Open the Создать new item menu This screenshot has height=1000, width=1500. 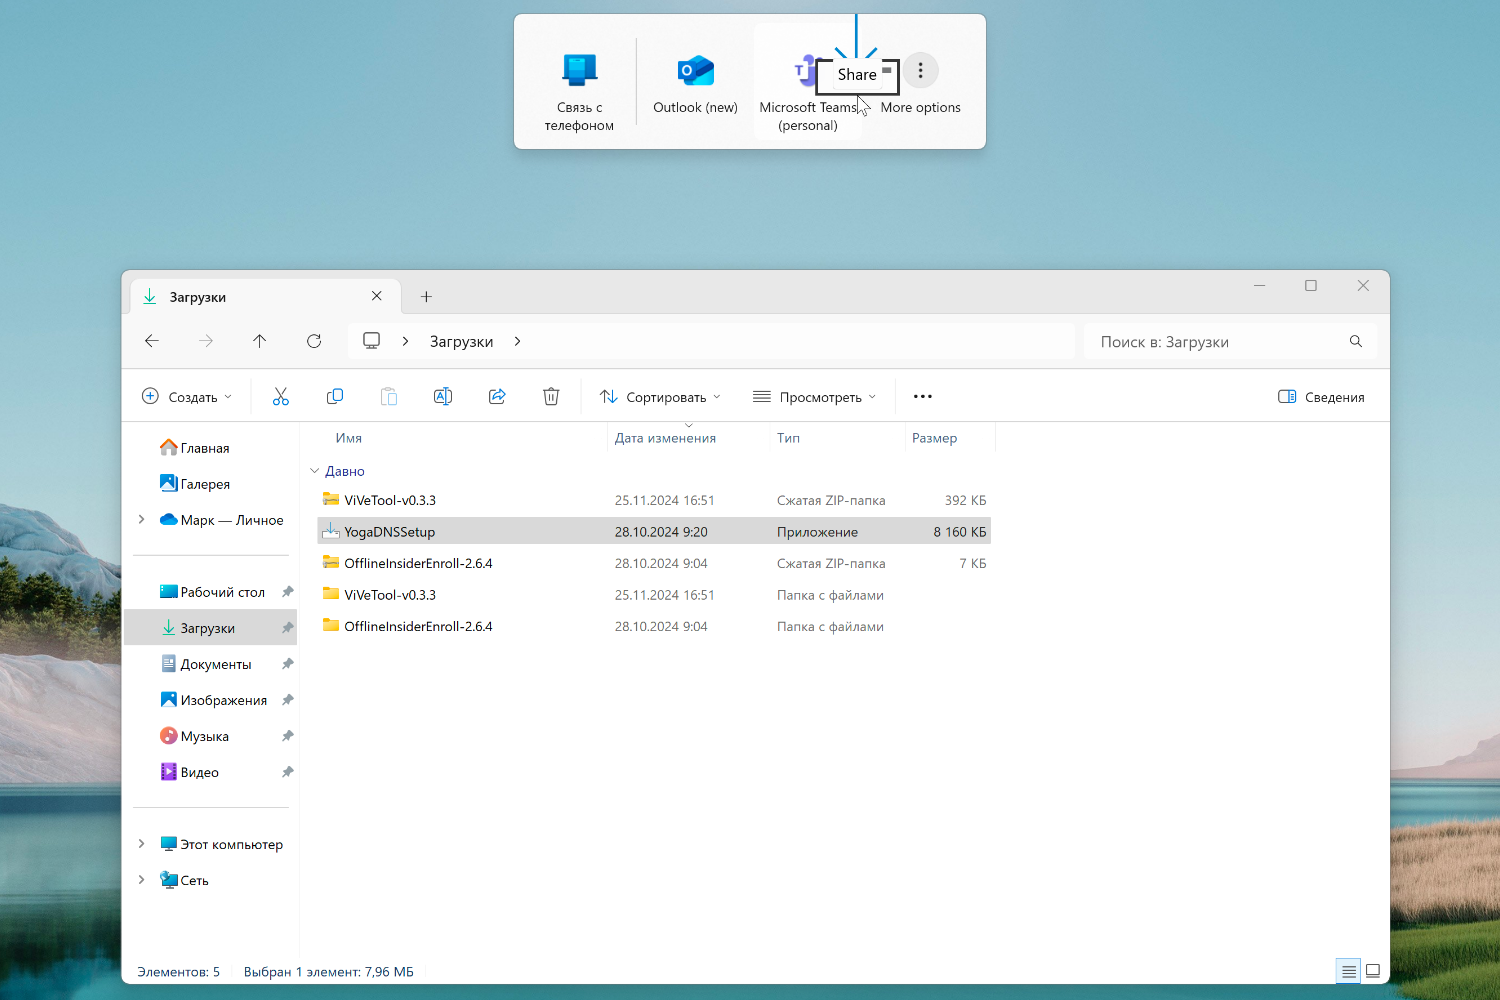click(187, 397)
